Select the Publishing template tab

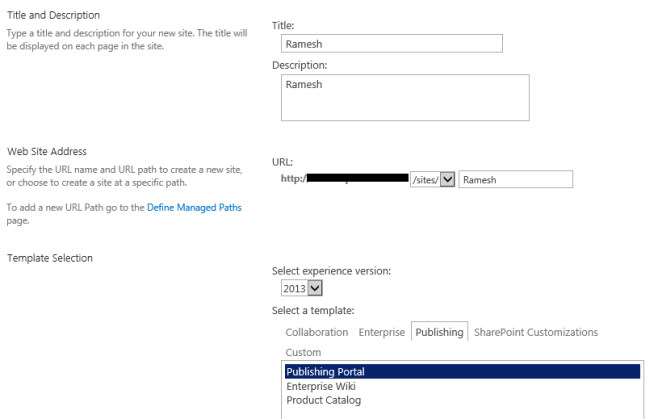coord(440,331)
